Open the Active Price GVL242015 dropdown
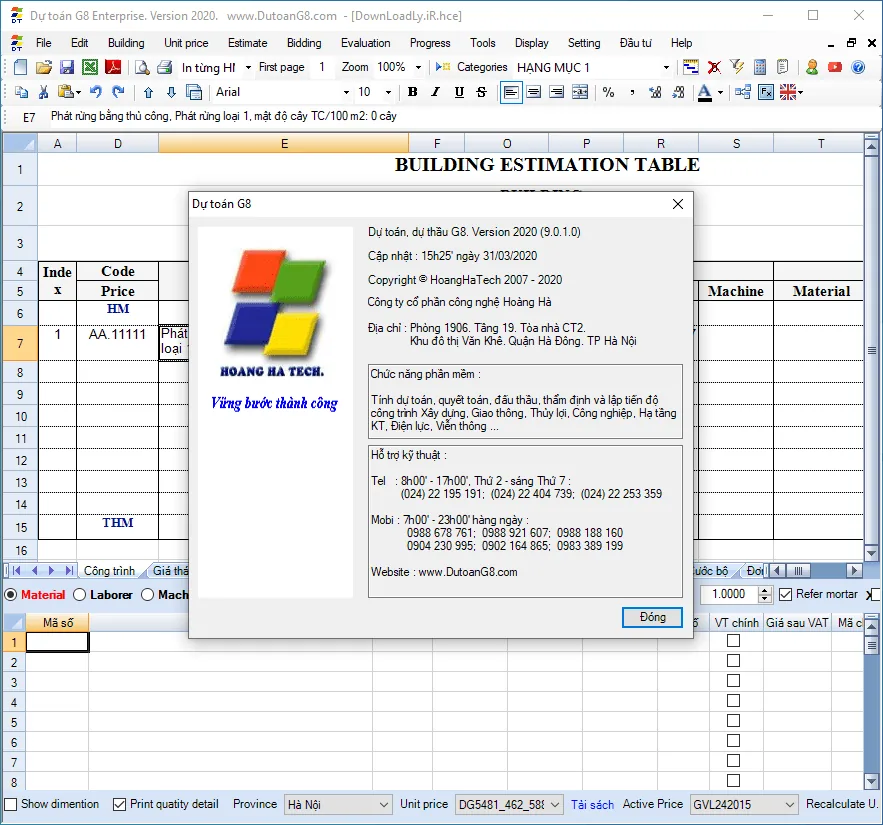883x825 pixels. (744, 805)
